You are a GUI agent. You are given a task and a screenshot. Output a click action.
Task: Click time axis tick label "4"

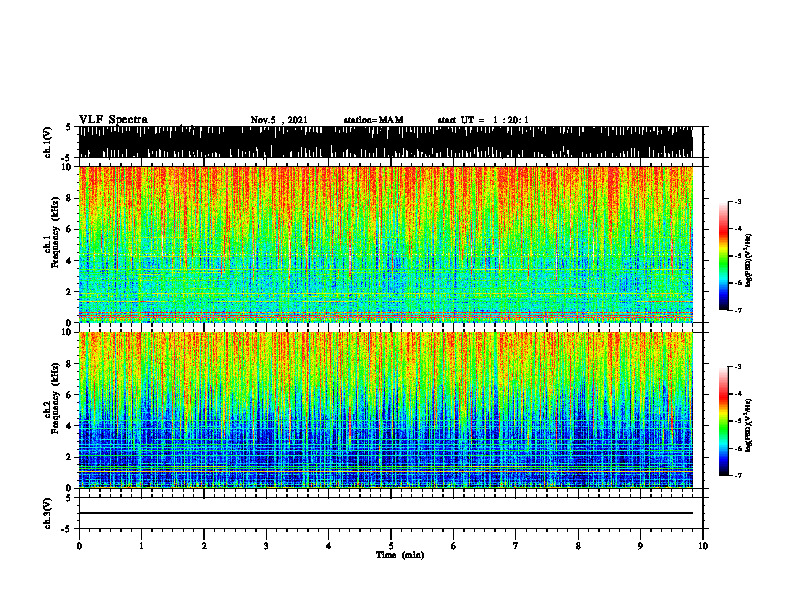click(x=329, y=546)
